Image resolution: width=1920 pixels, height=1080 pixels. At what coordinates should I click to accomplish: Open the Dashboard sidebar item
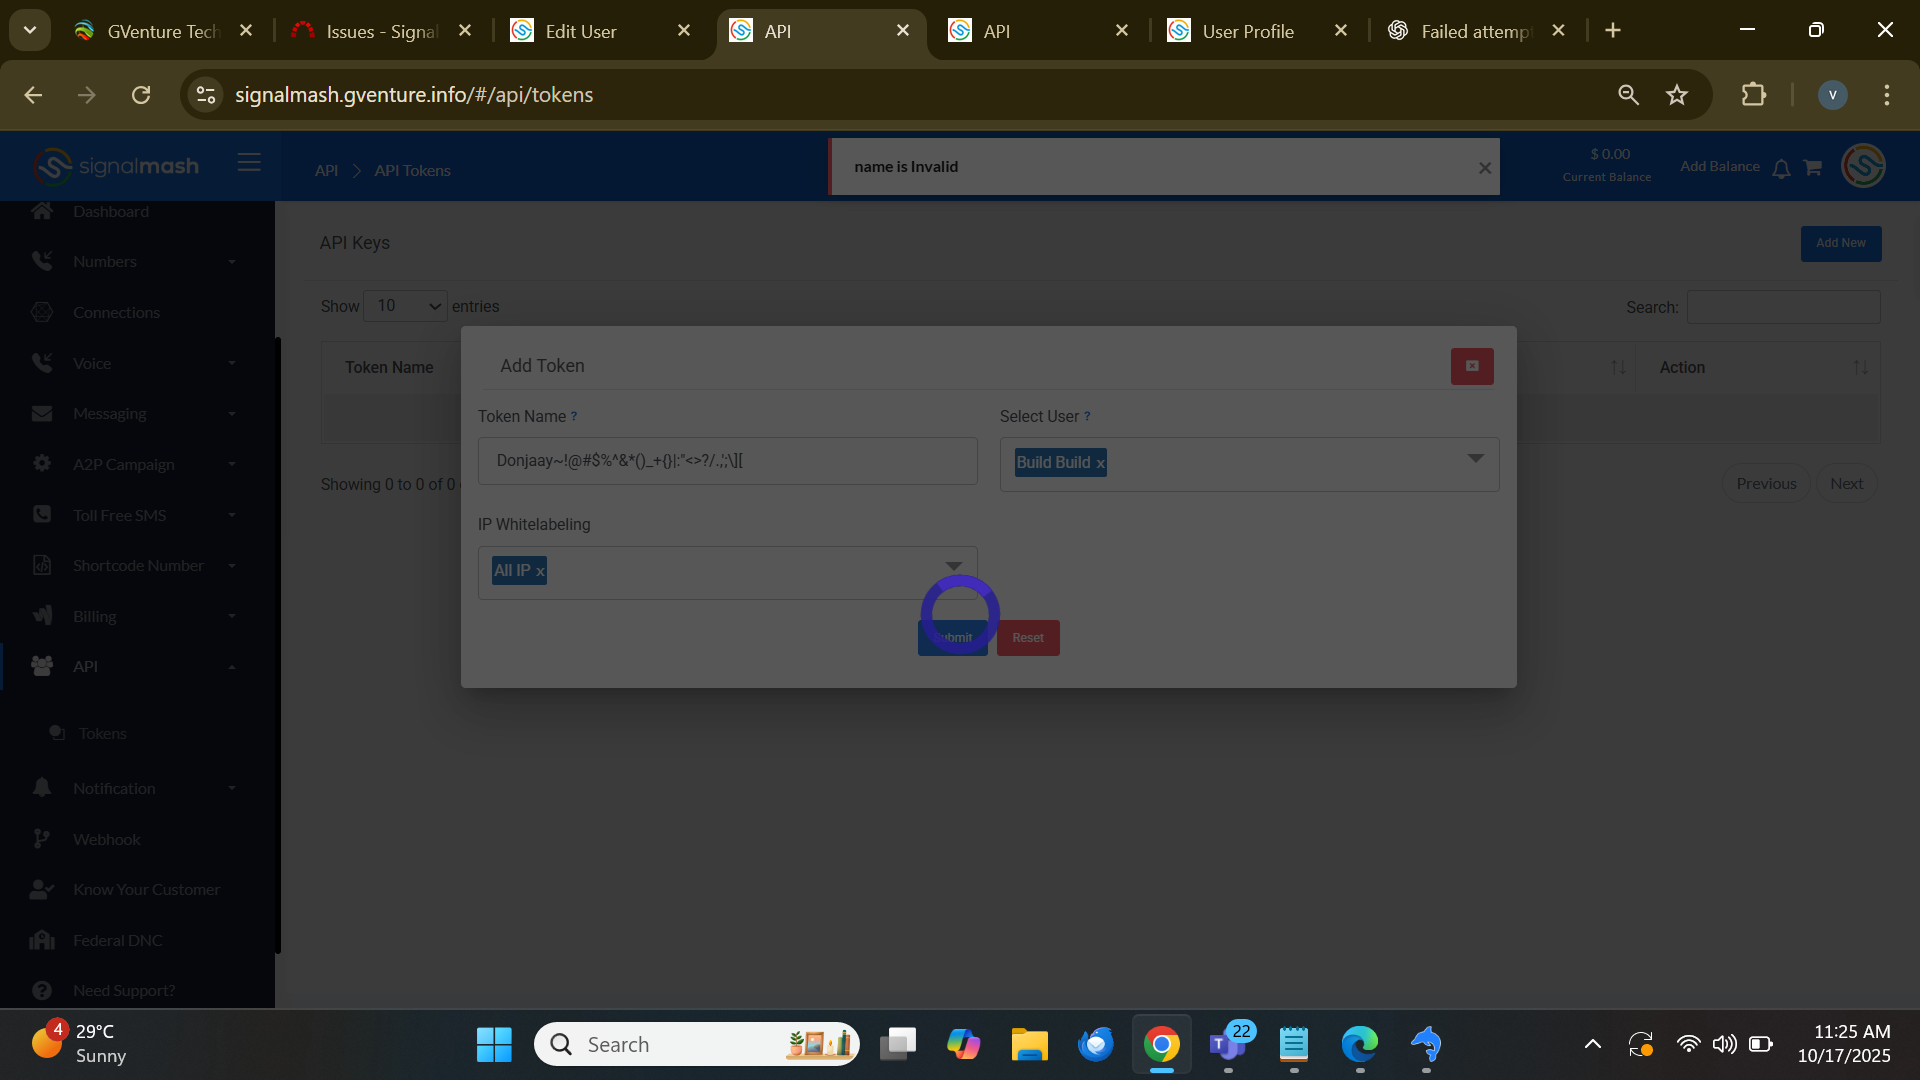[110, 212]
